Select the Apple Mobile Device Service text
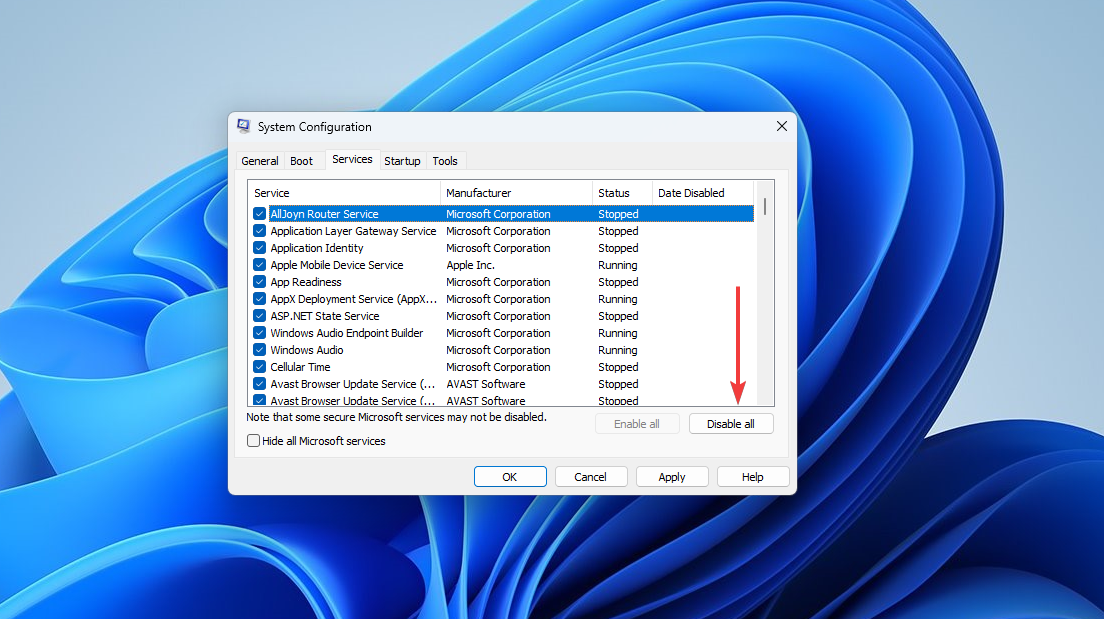The image size is (1104, 619). tap(337, 265)
